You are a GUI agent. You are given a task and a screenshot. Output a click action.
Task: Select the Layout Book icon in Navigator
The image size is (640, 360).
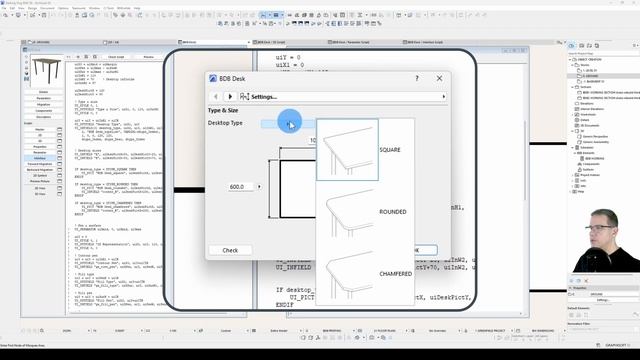[589, 46]
